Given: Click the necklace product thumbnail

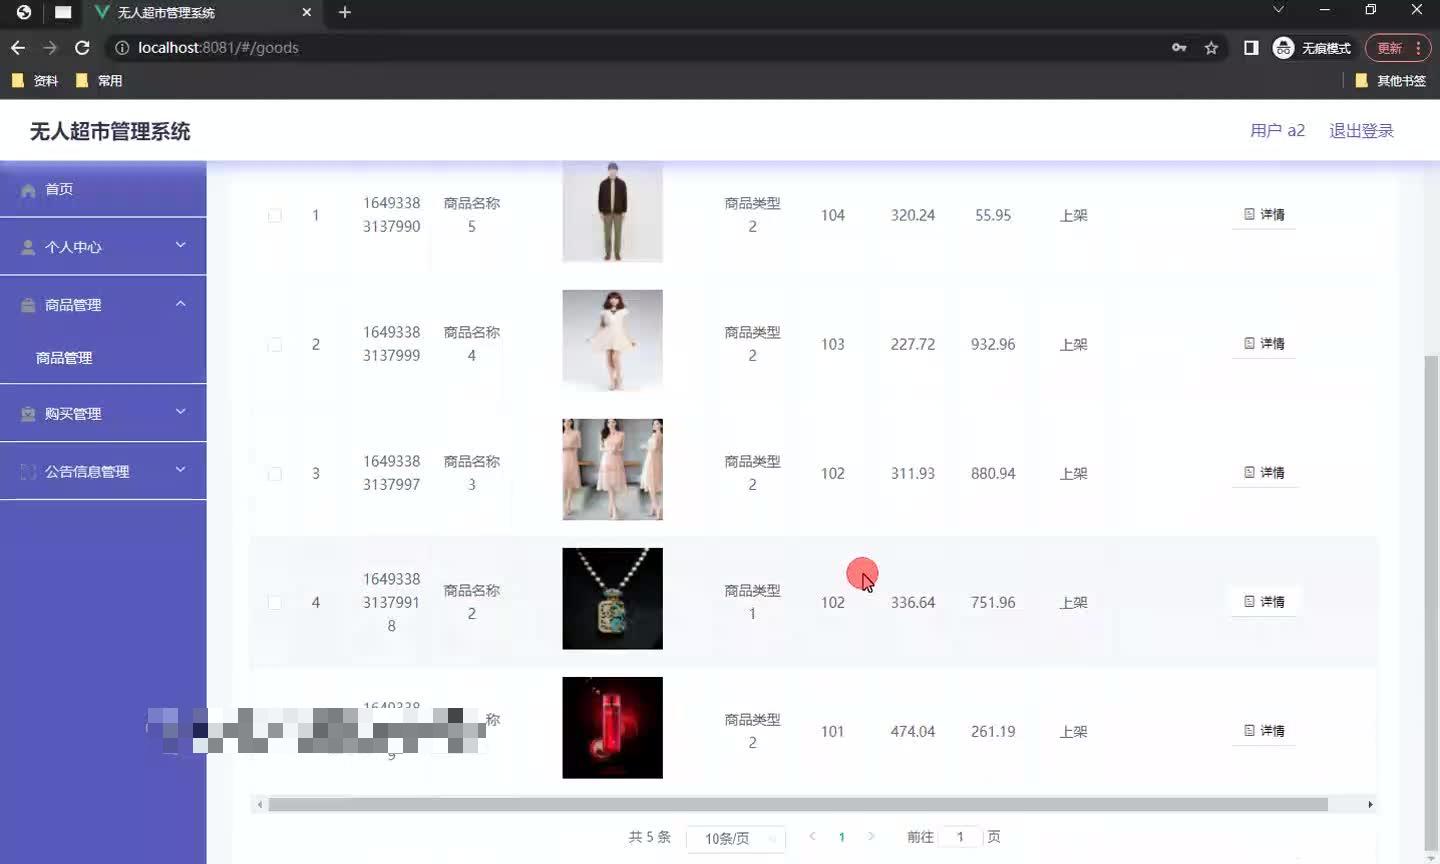Looking at the screenshot, I should point(612,598).
